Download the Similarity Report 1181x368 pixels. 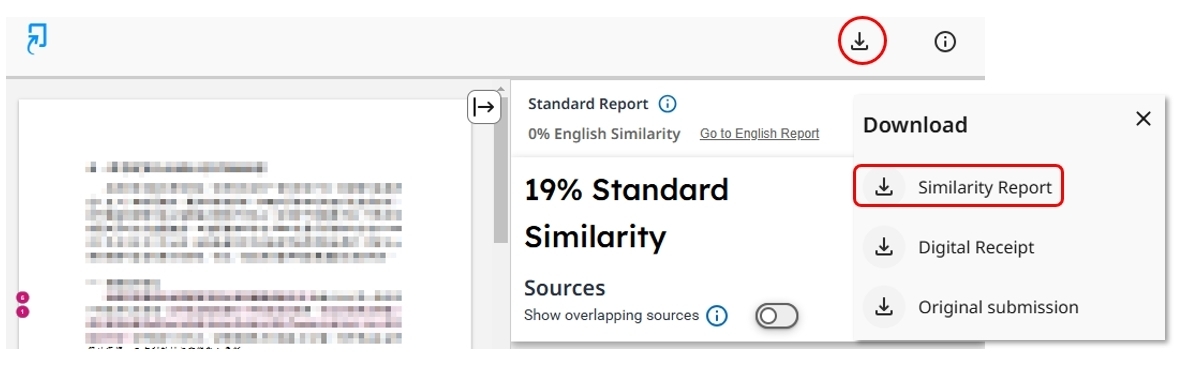(x=958, y=186)
